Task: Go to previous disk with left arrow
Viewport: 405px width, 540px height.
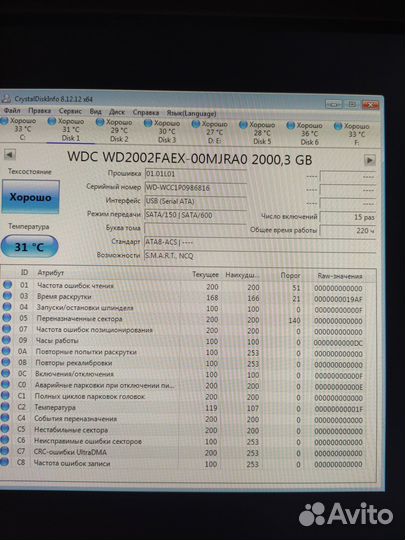Action: pyautogui.click(x=10, y=155)
